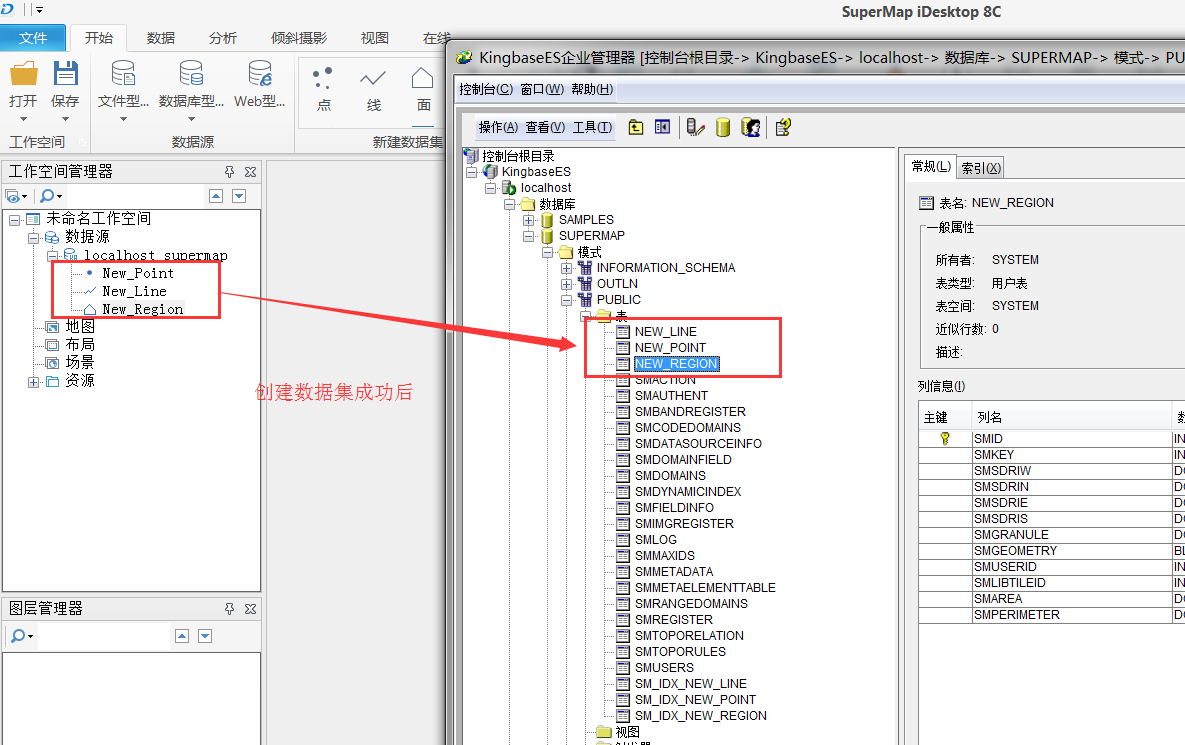Select the NEW_LINE table
This screenshot has width=1185, height=745.
(666, 332)
